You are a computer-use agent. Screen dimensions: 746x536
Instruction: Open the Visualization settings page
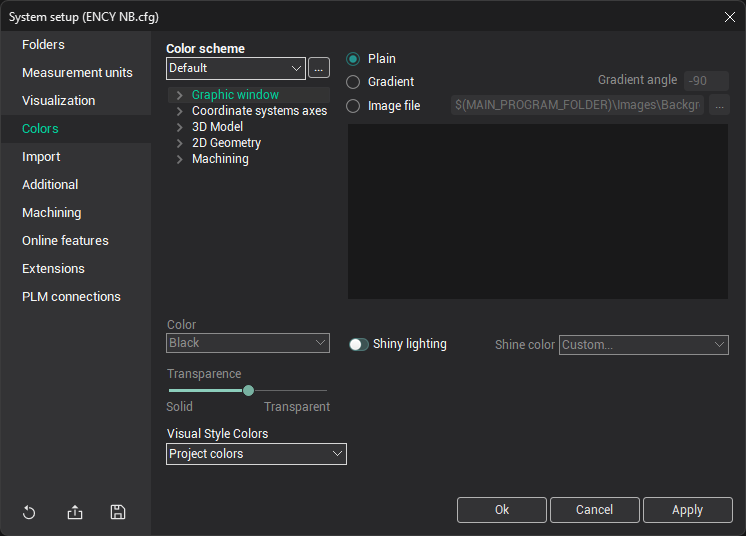[x=59, y=100]
